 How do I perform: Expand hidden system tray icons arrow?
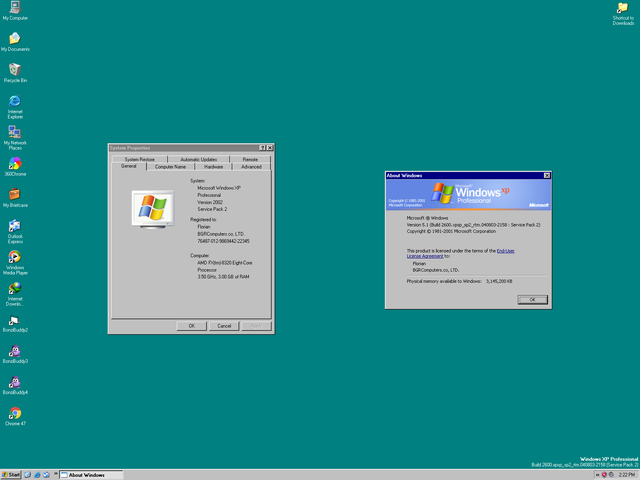598,475
